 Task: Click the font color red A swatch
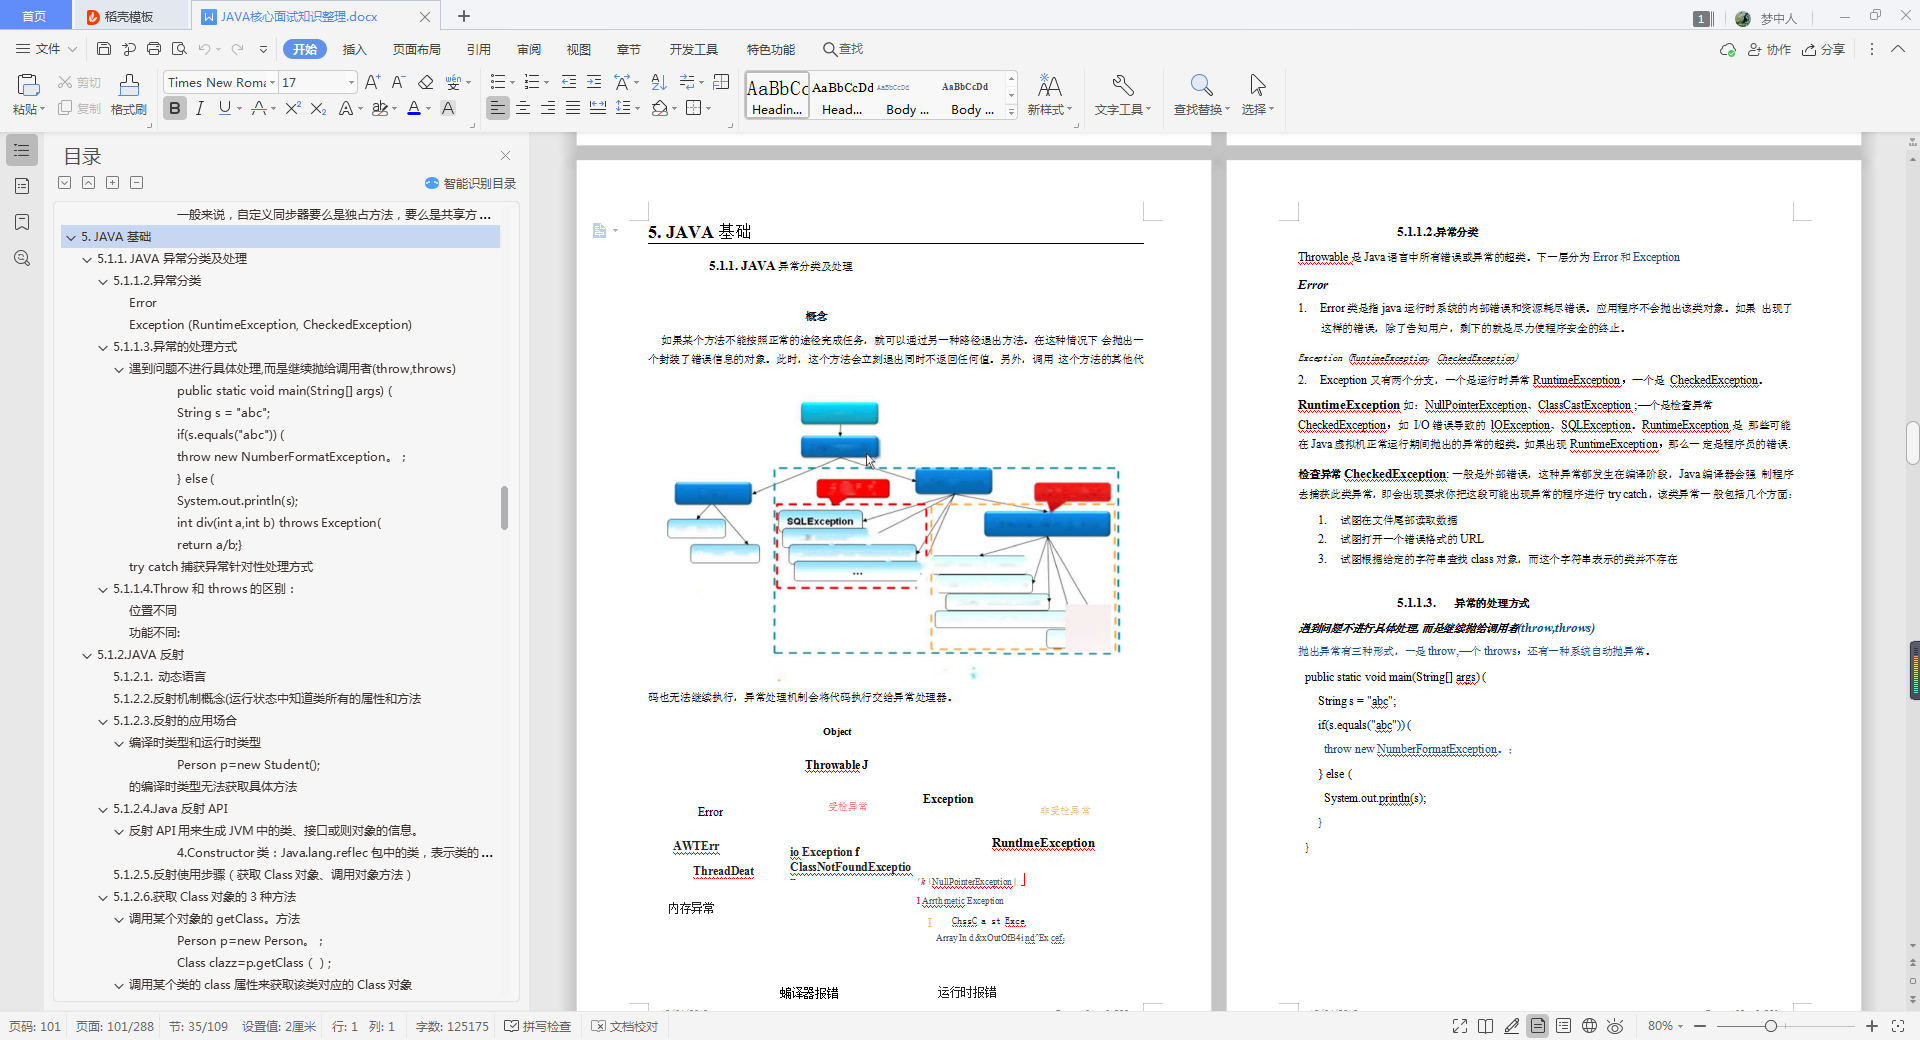pos(414,108)
